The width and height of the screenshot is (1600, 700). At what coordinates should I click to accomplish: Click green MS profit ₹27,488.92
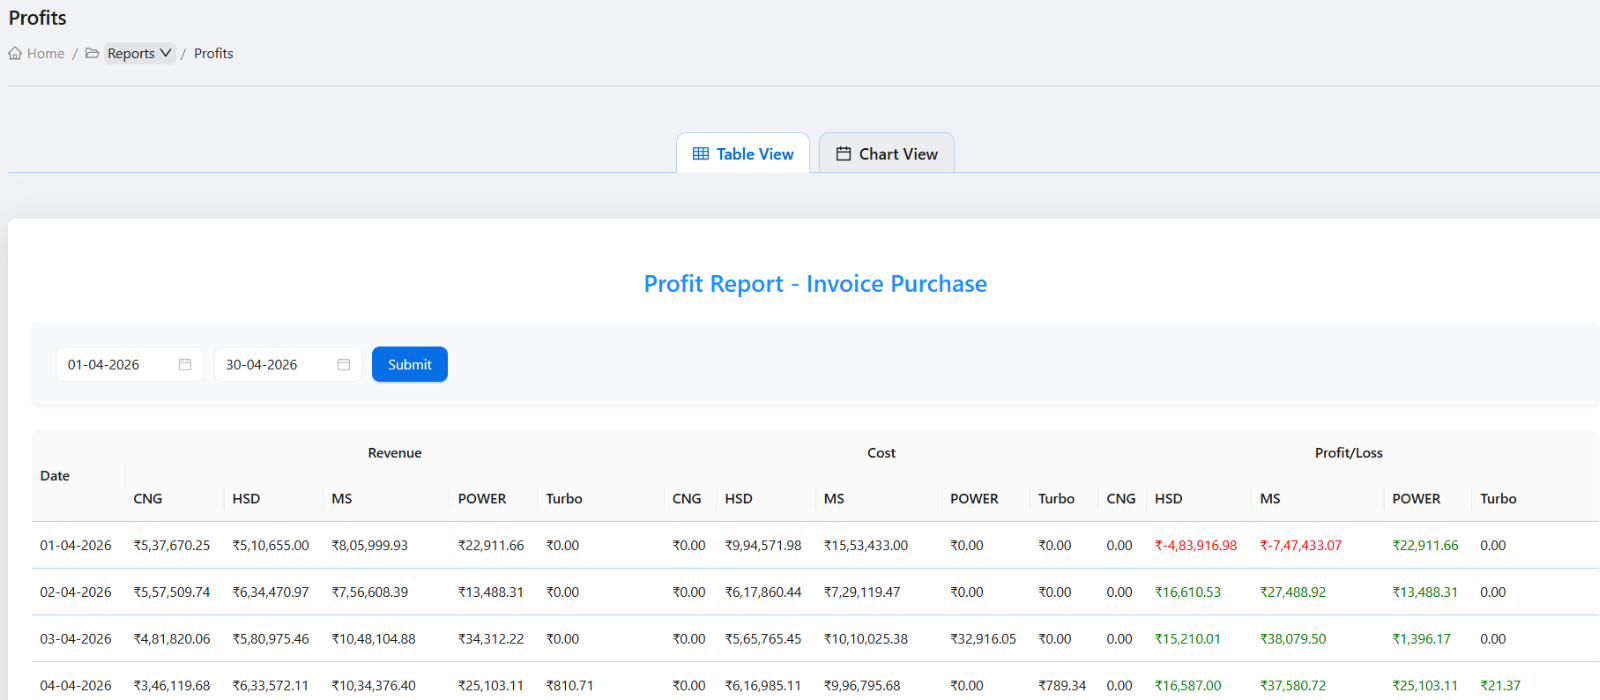1293,592
